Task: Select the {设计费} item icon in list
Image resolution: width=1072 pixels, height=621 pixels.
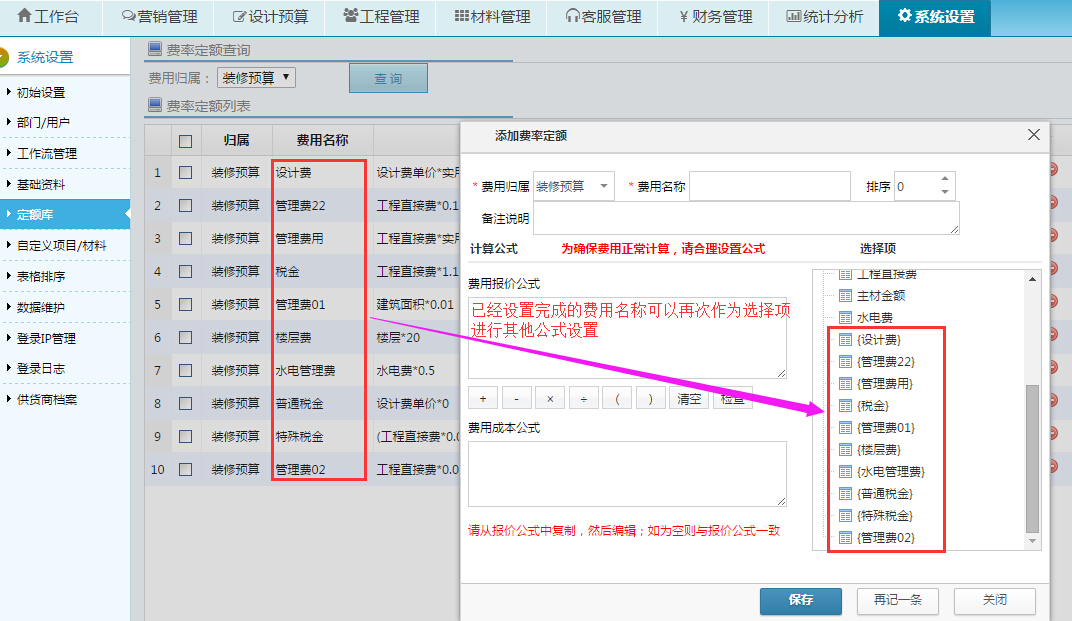Action: (845, 340)
